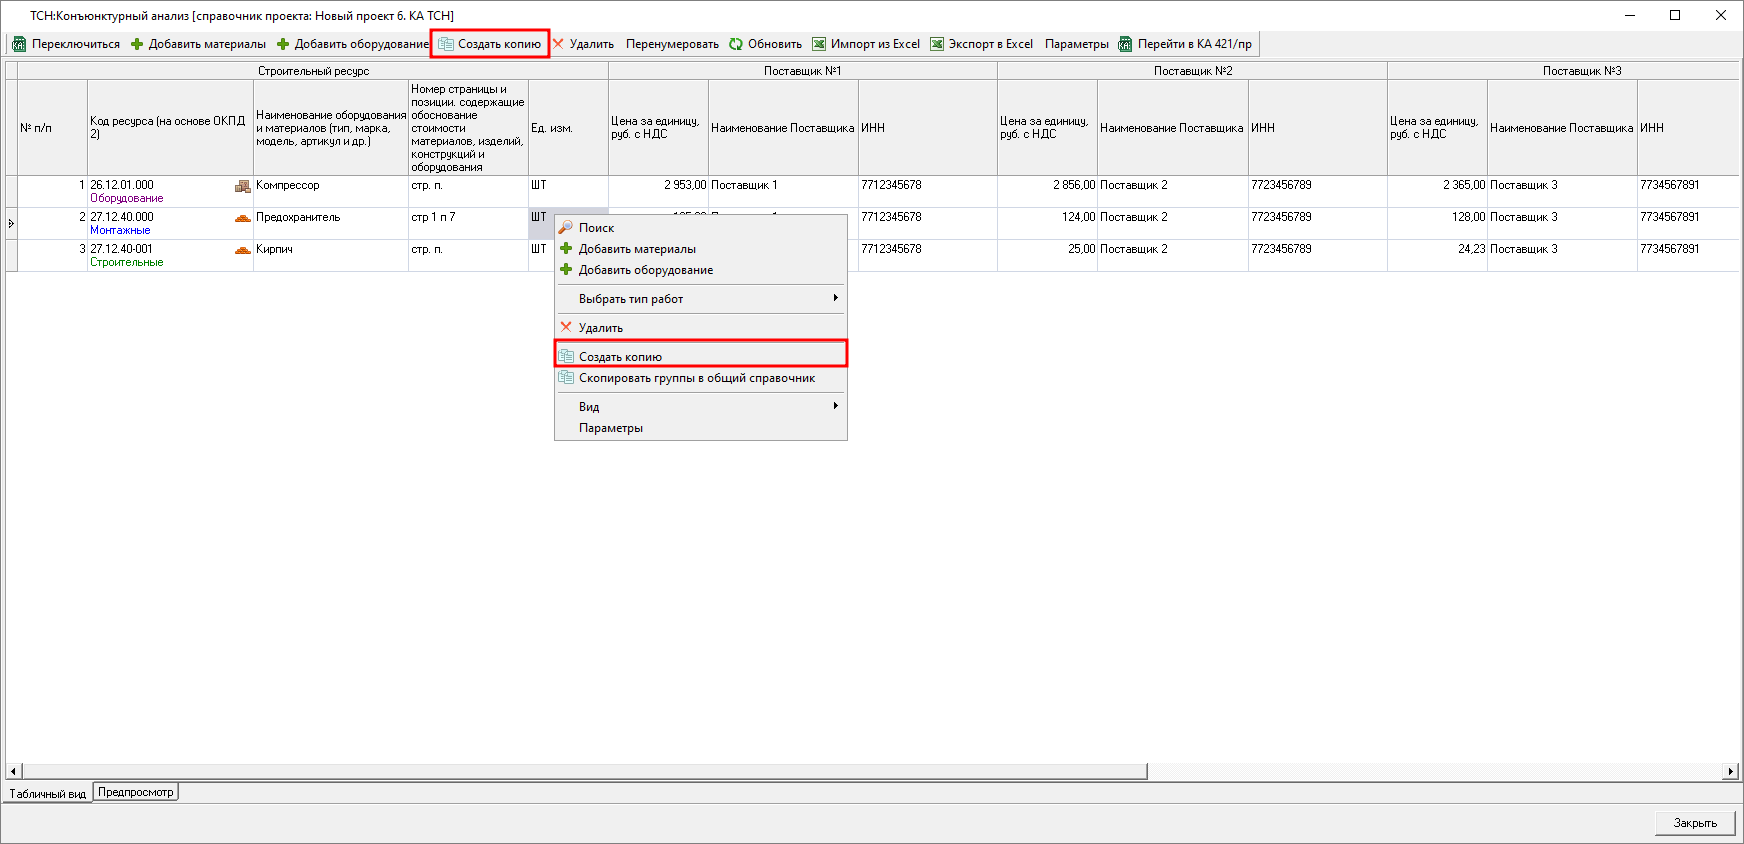This screenshot has width=1744, height=844.
Task: Select the Компрессор cell in row 1
Action: (330, 186)
